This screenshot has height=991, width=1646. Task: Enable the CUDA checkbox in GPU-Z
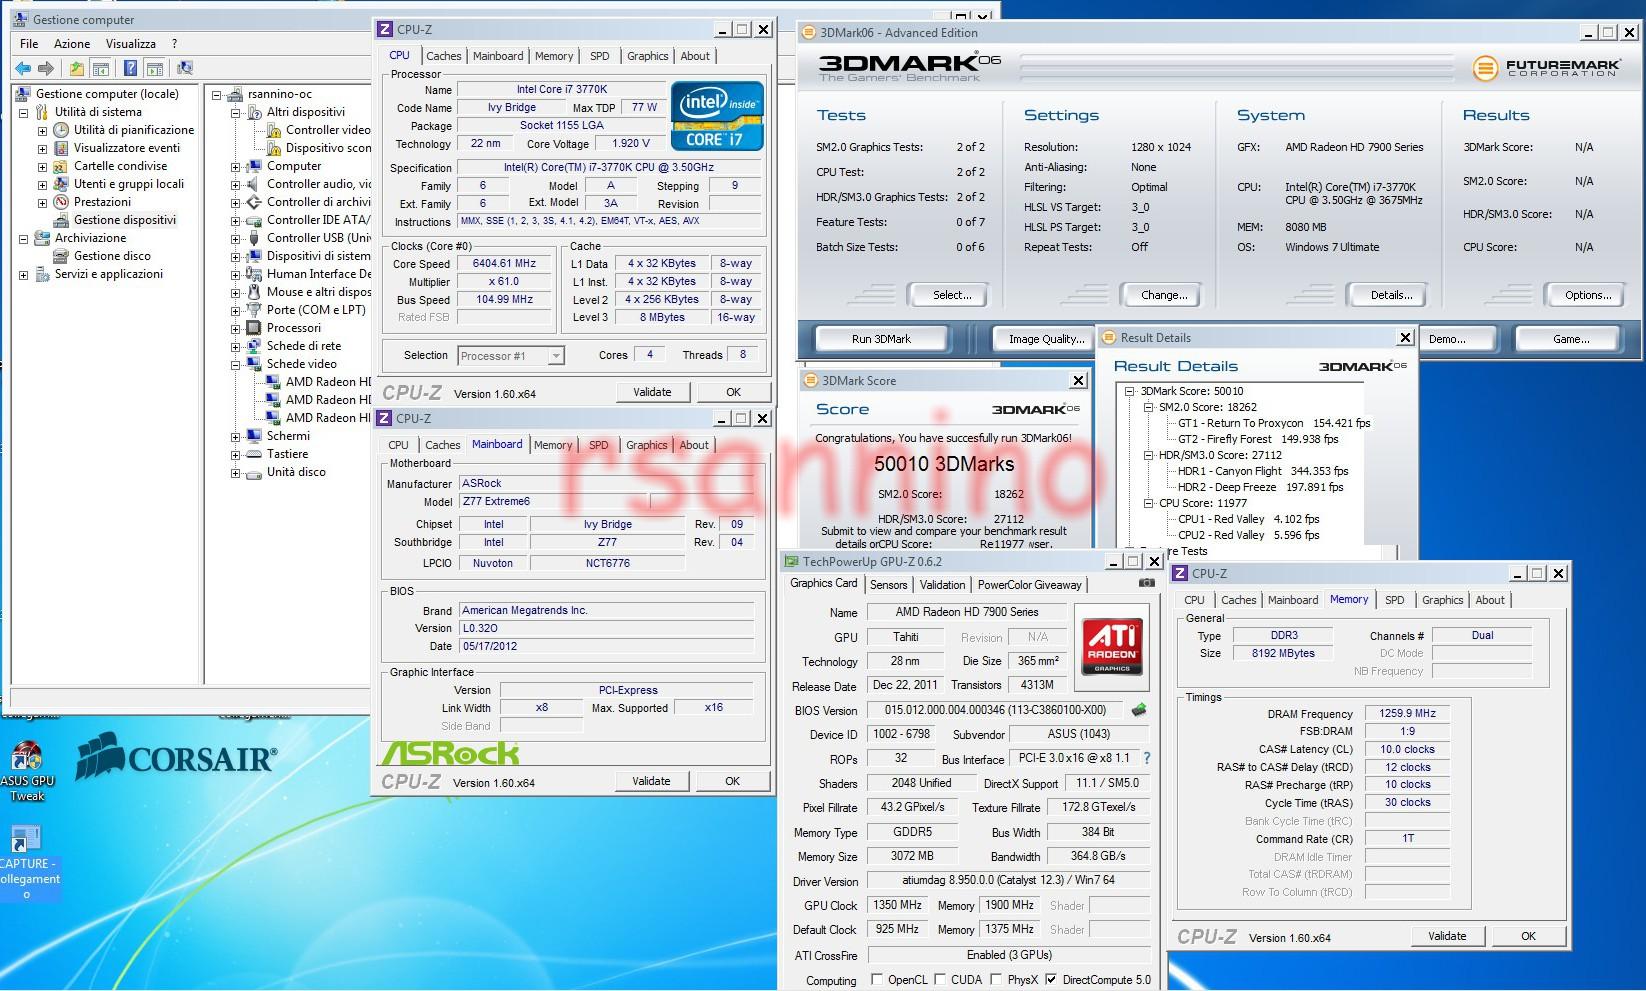coord(940,980)
